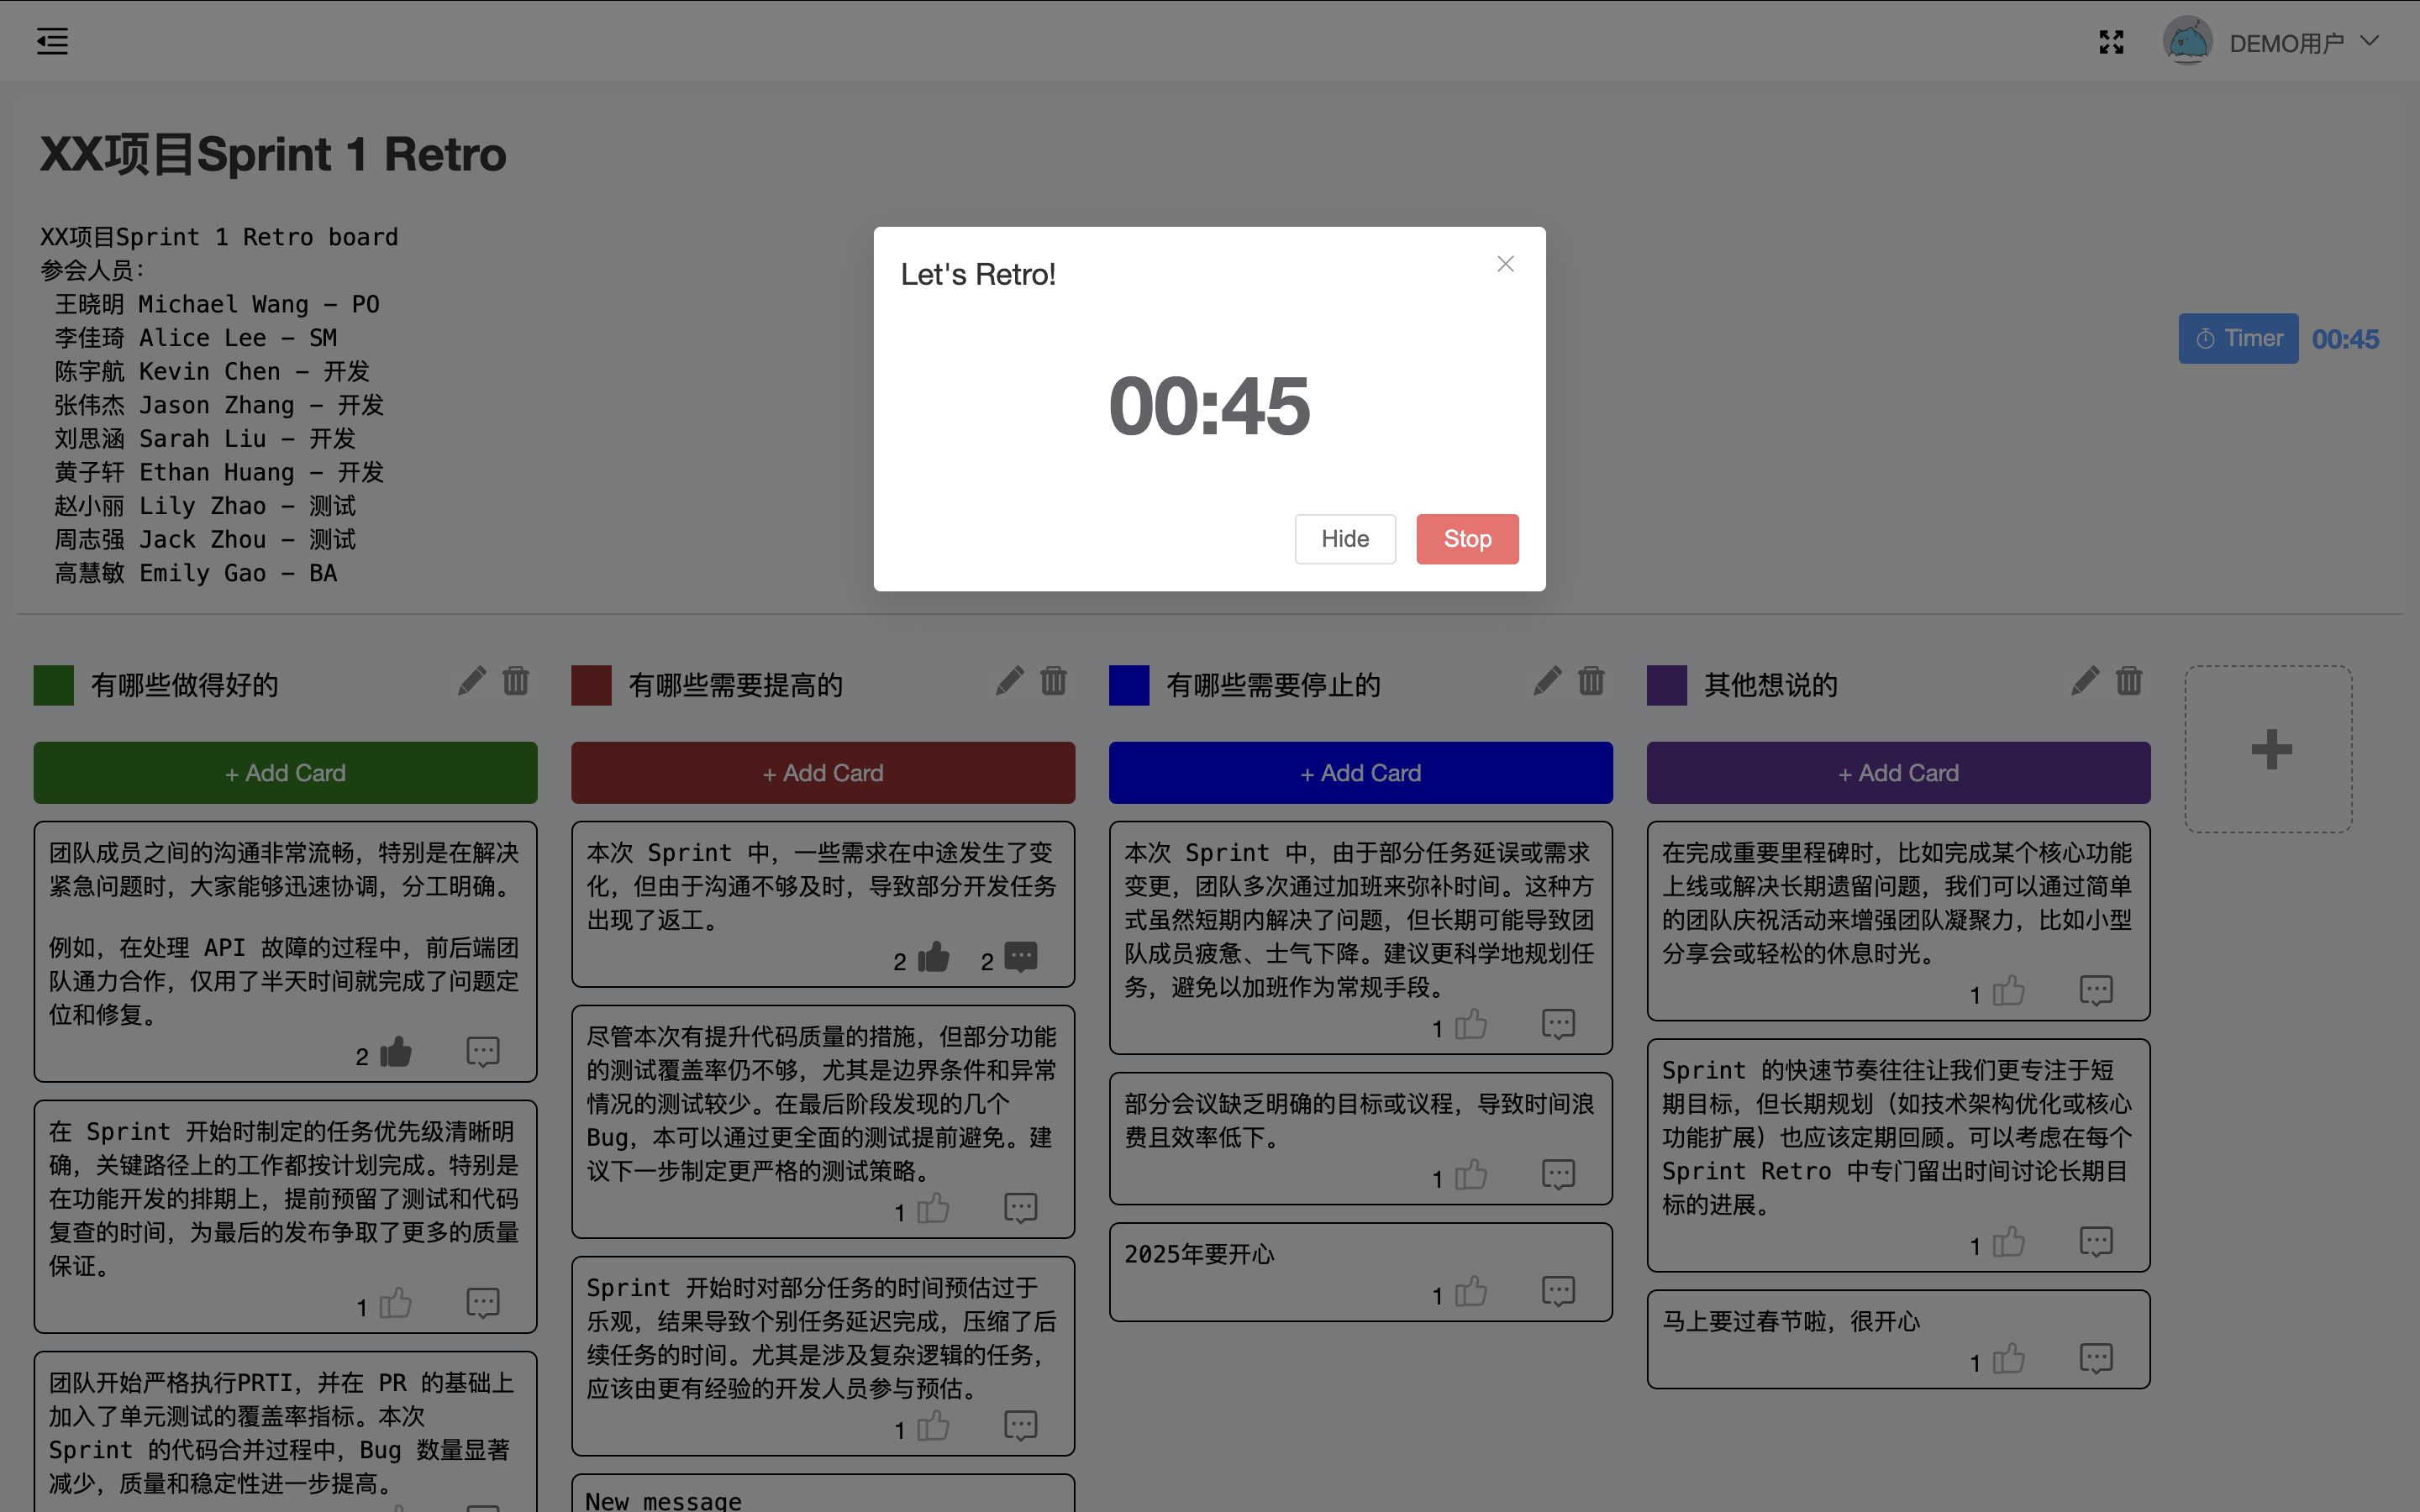Edit the '有哪些需要停止的' column with pencil
Viewport: 2420px width, 1512px height.
pos(1547,682)
